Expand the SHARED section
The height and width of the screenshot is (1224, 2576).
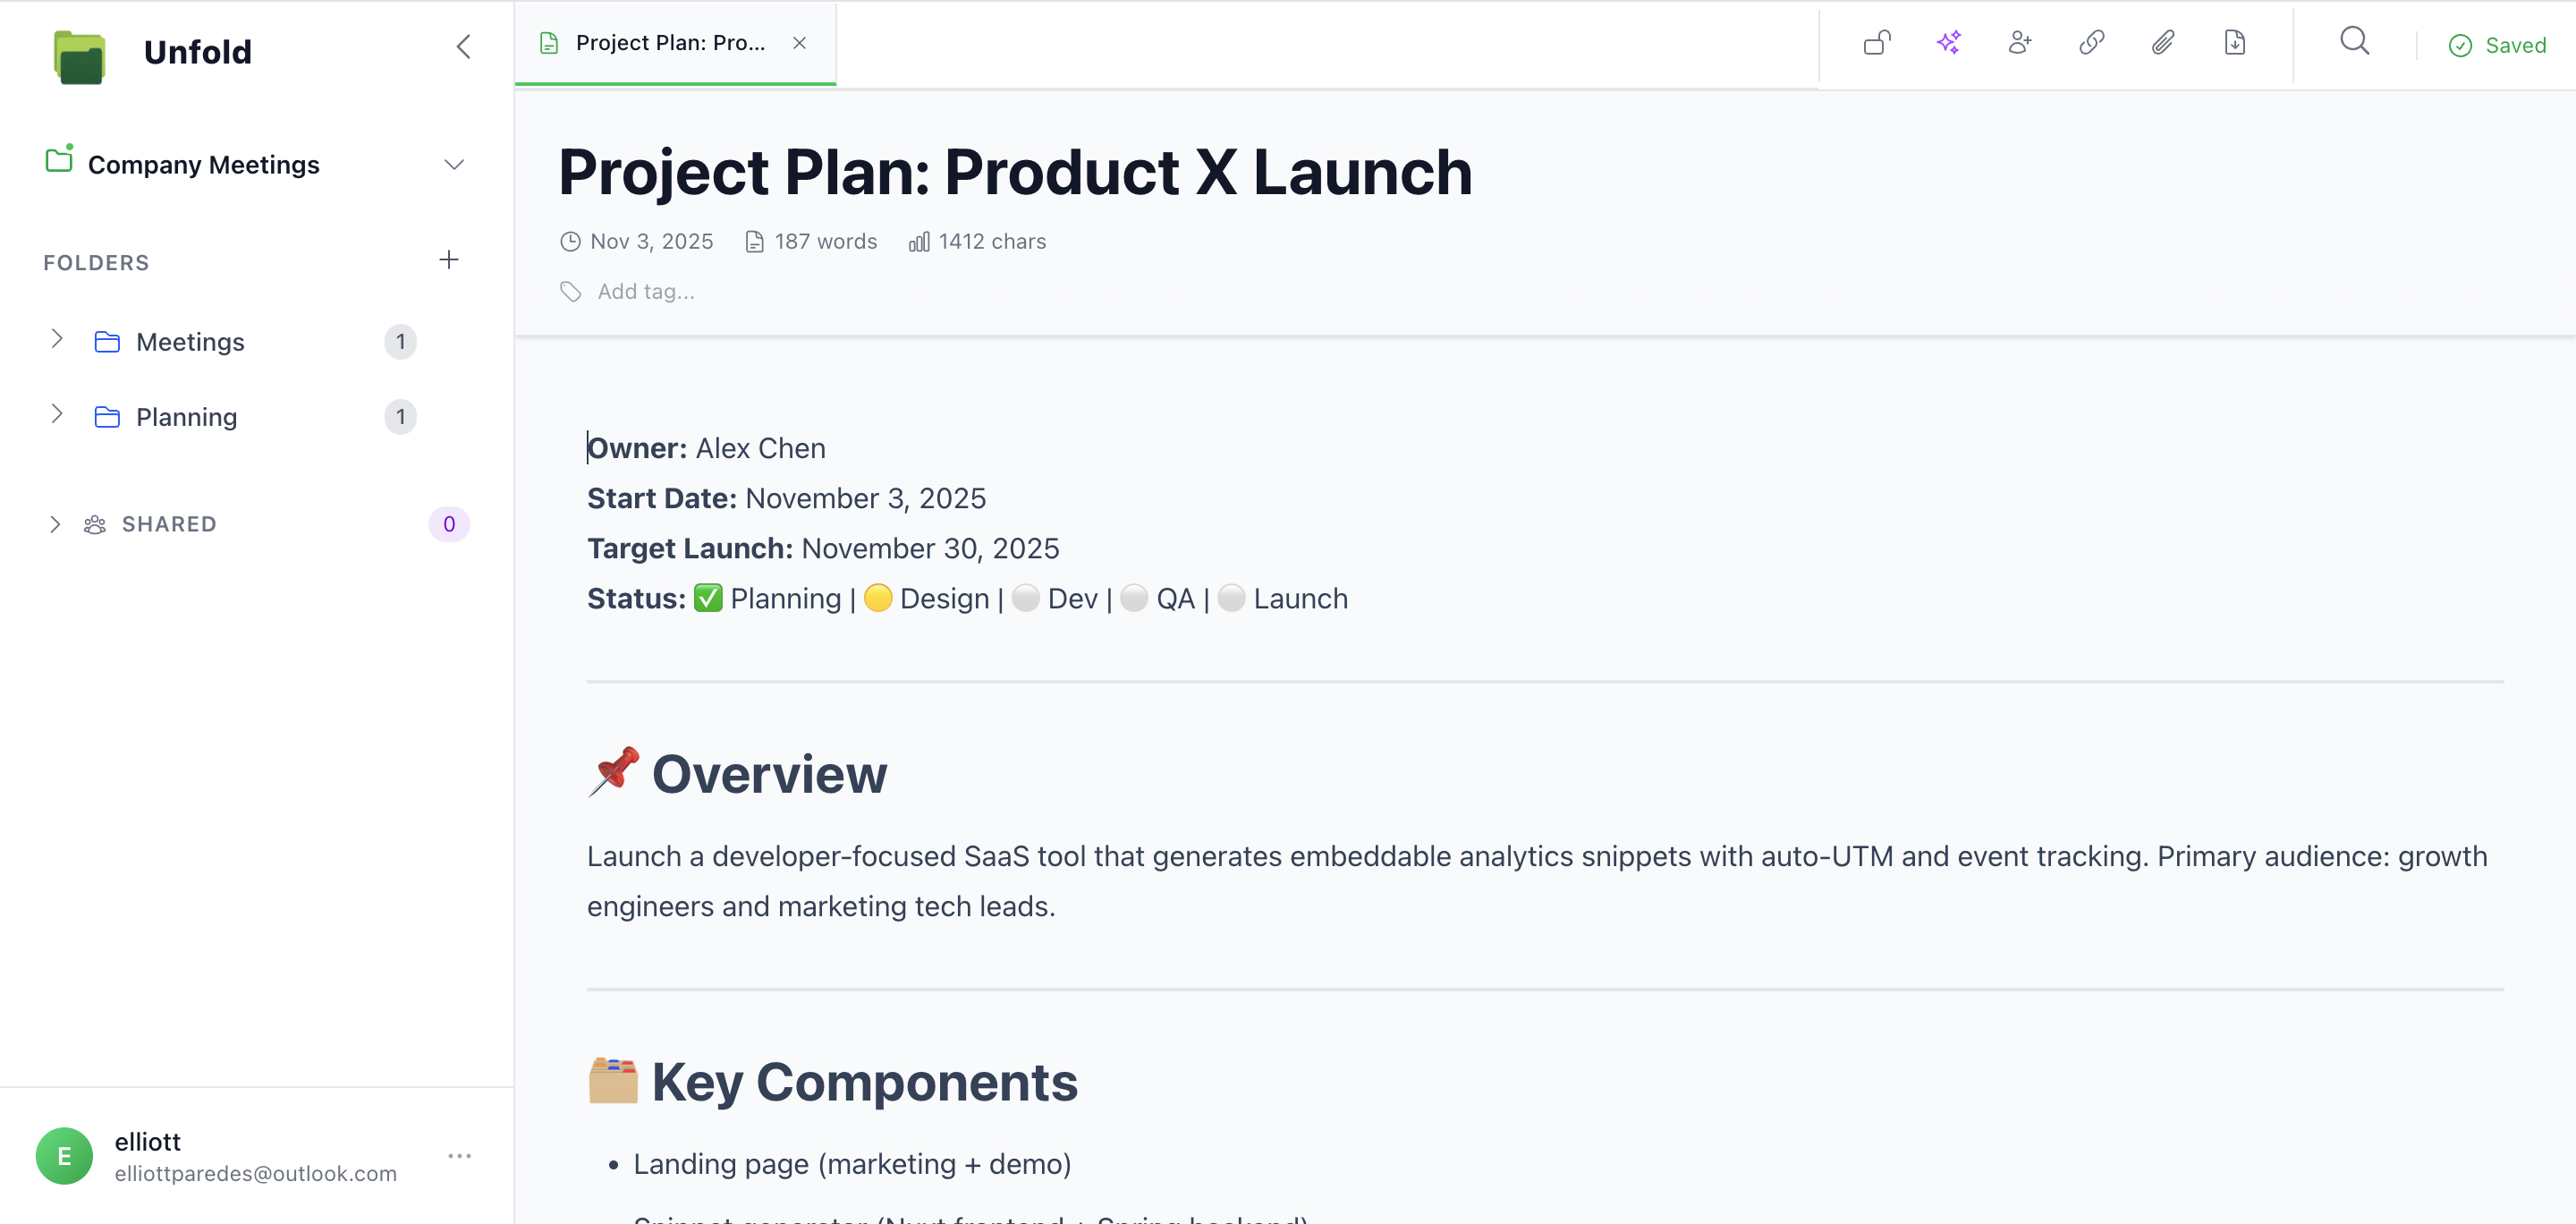click(x=55, y=523)
